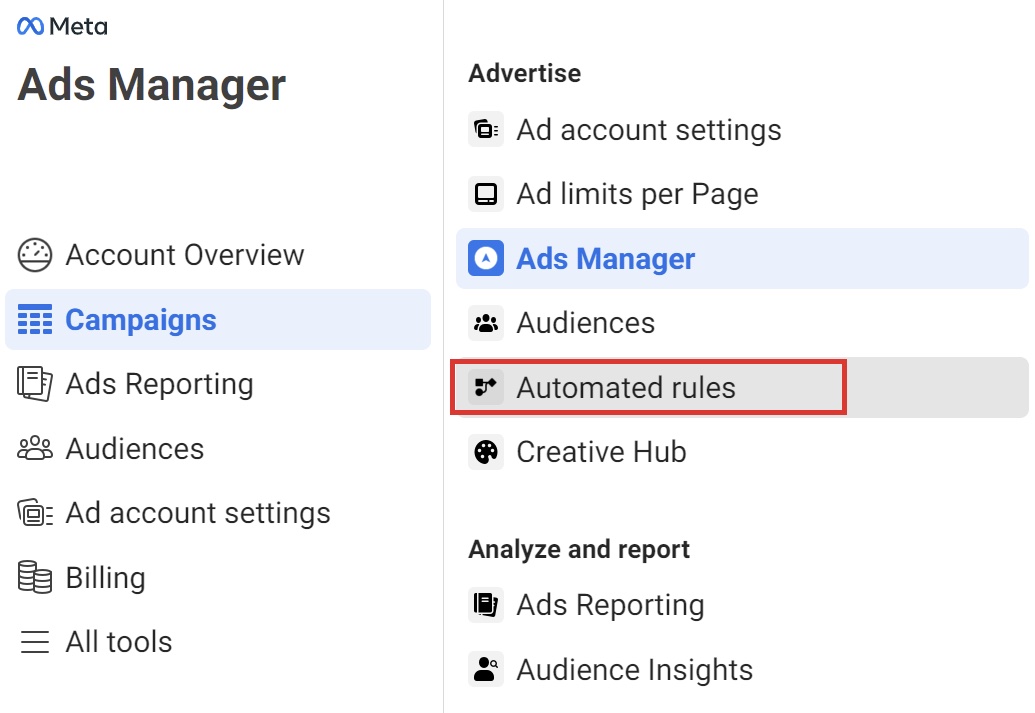Image resolution: width=1035 pixels, height=713 pixels.
Task: Open Ad limits per Page
Action: click(742, 194)
